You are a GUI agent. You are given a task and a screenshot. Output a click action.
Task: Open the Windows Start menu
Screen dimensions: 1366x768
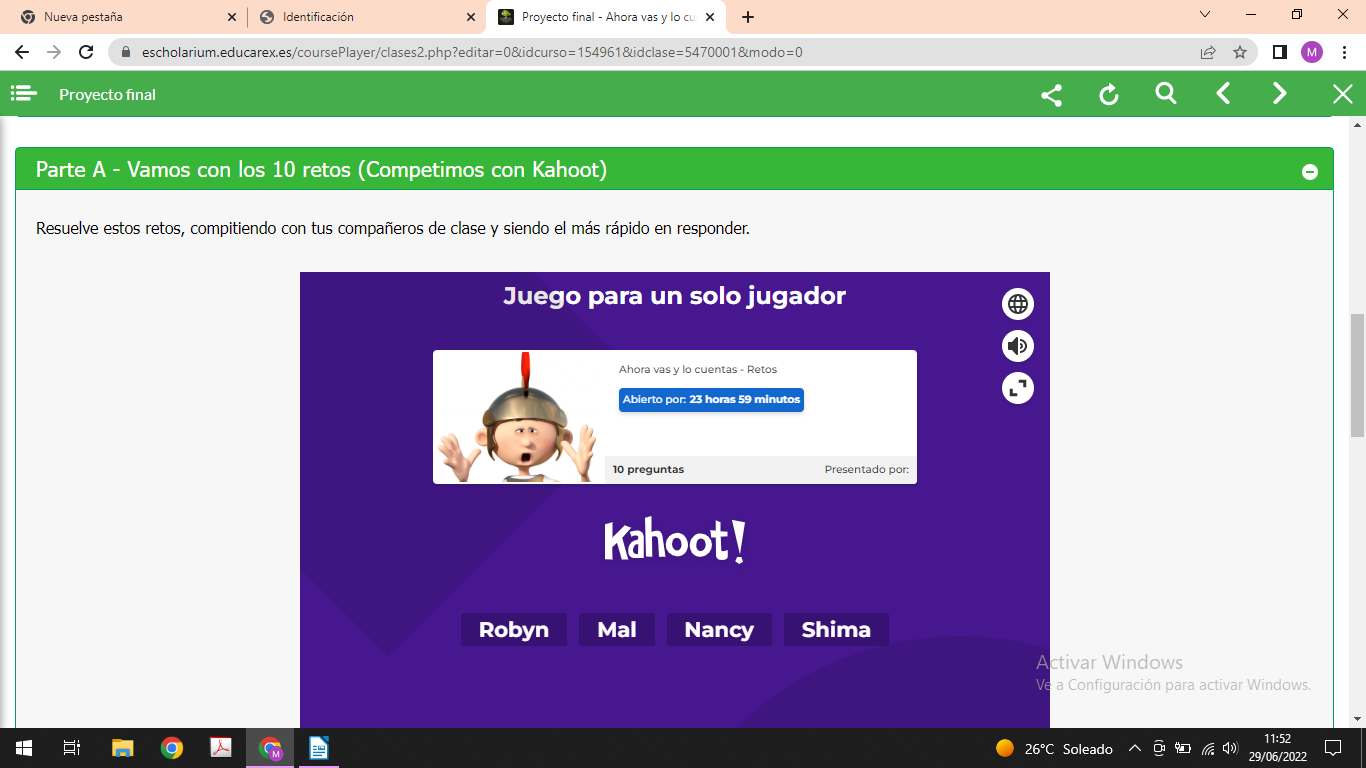pyautogui.click(x=24, y=748)
